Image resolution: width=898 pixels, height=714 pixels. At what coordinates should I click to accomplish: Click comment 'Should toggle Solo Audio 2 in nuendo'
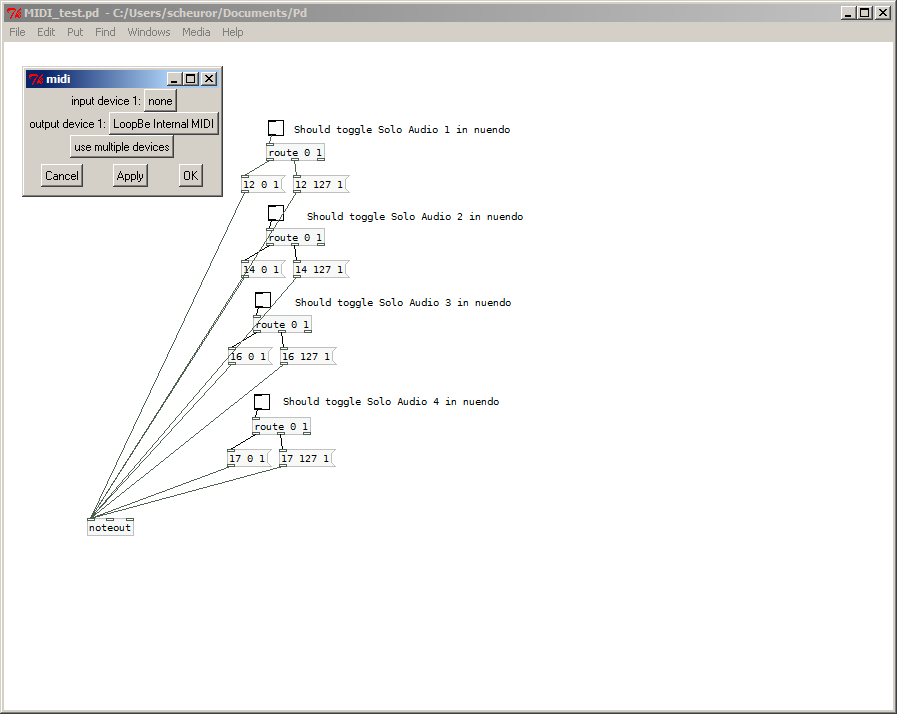coord(415,216)
